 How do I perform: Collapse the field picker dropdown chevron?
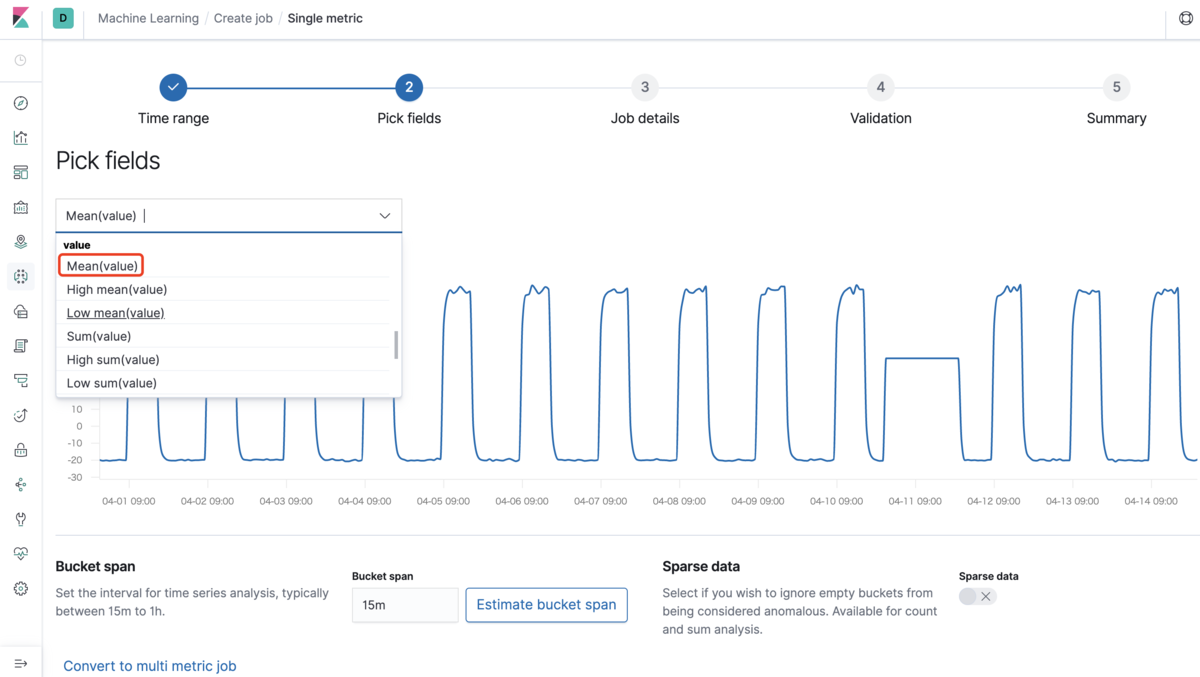coord(384,216)
